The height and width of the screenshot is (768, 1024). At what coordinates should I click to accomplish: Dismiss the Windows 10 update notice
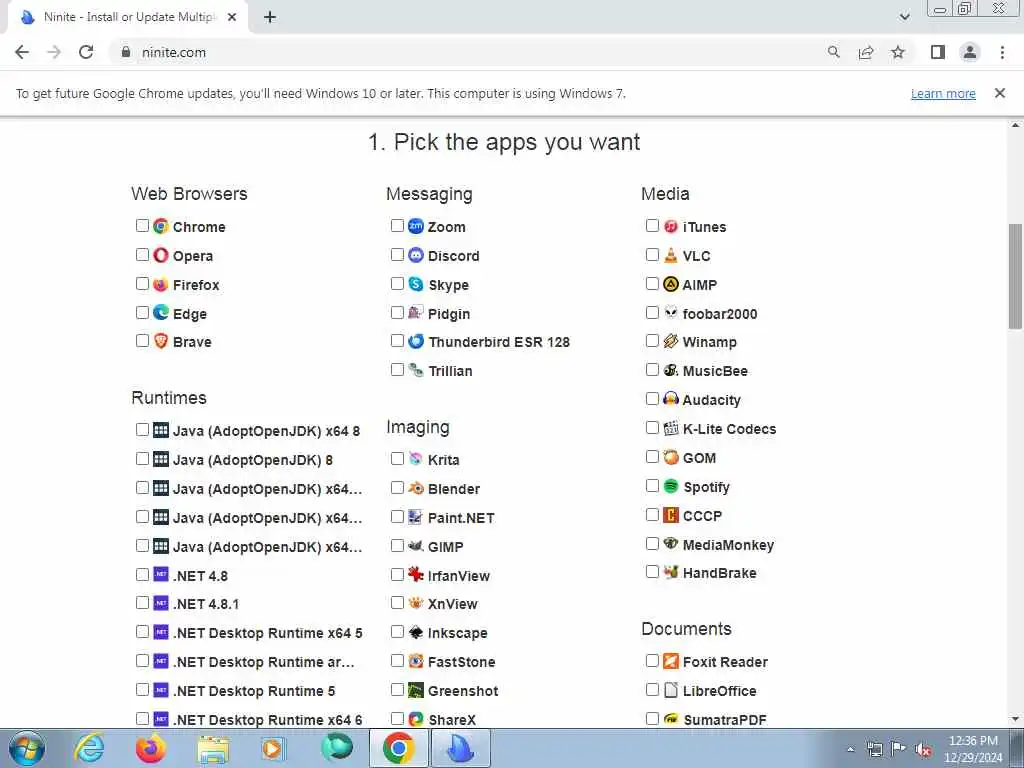[1000, 93]
